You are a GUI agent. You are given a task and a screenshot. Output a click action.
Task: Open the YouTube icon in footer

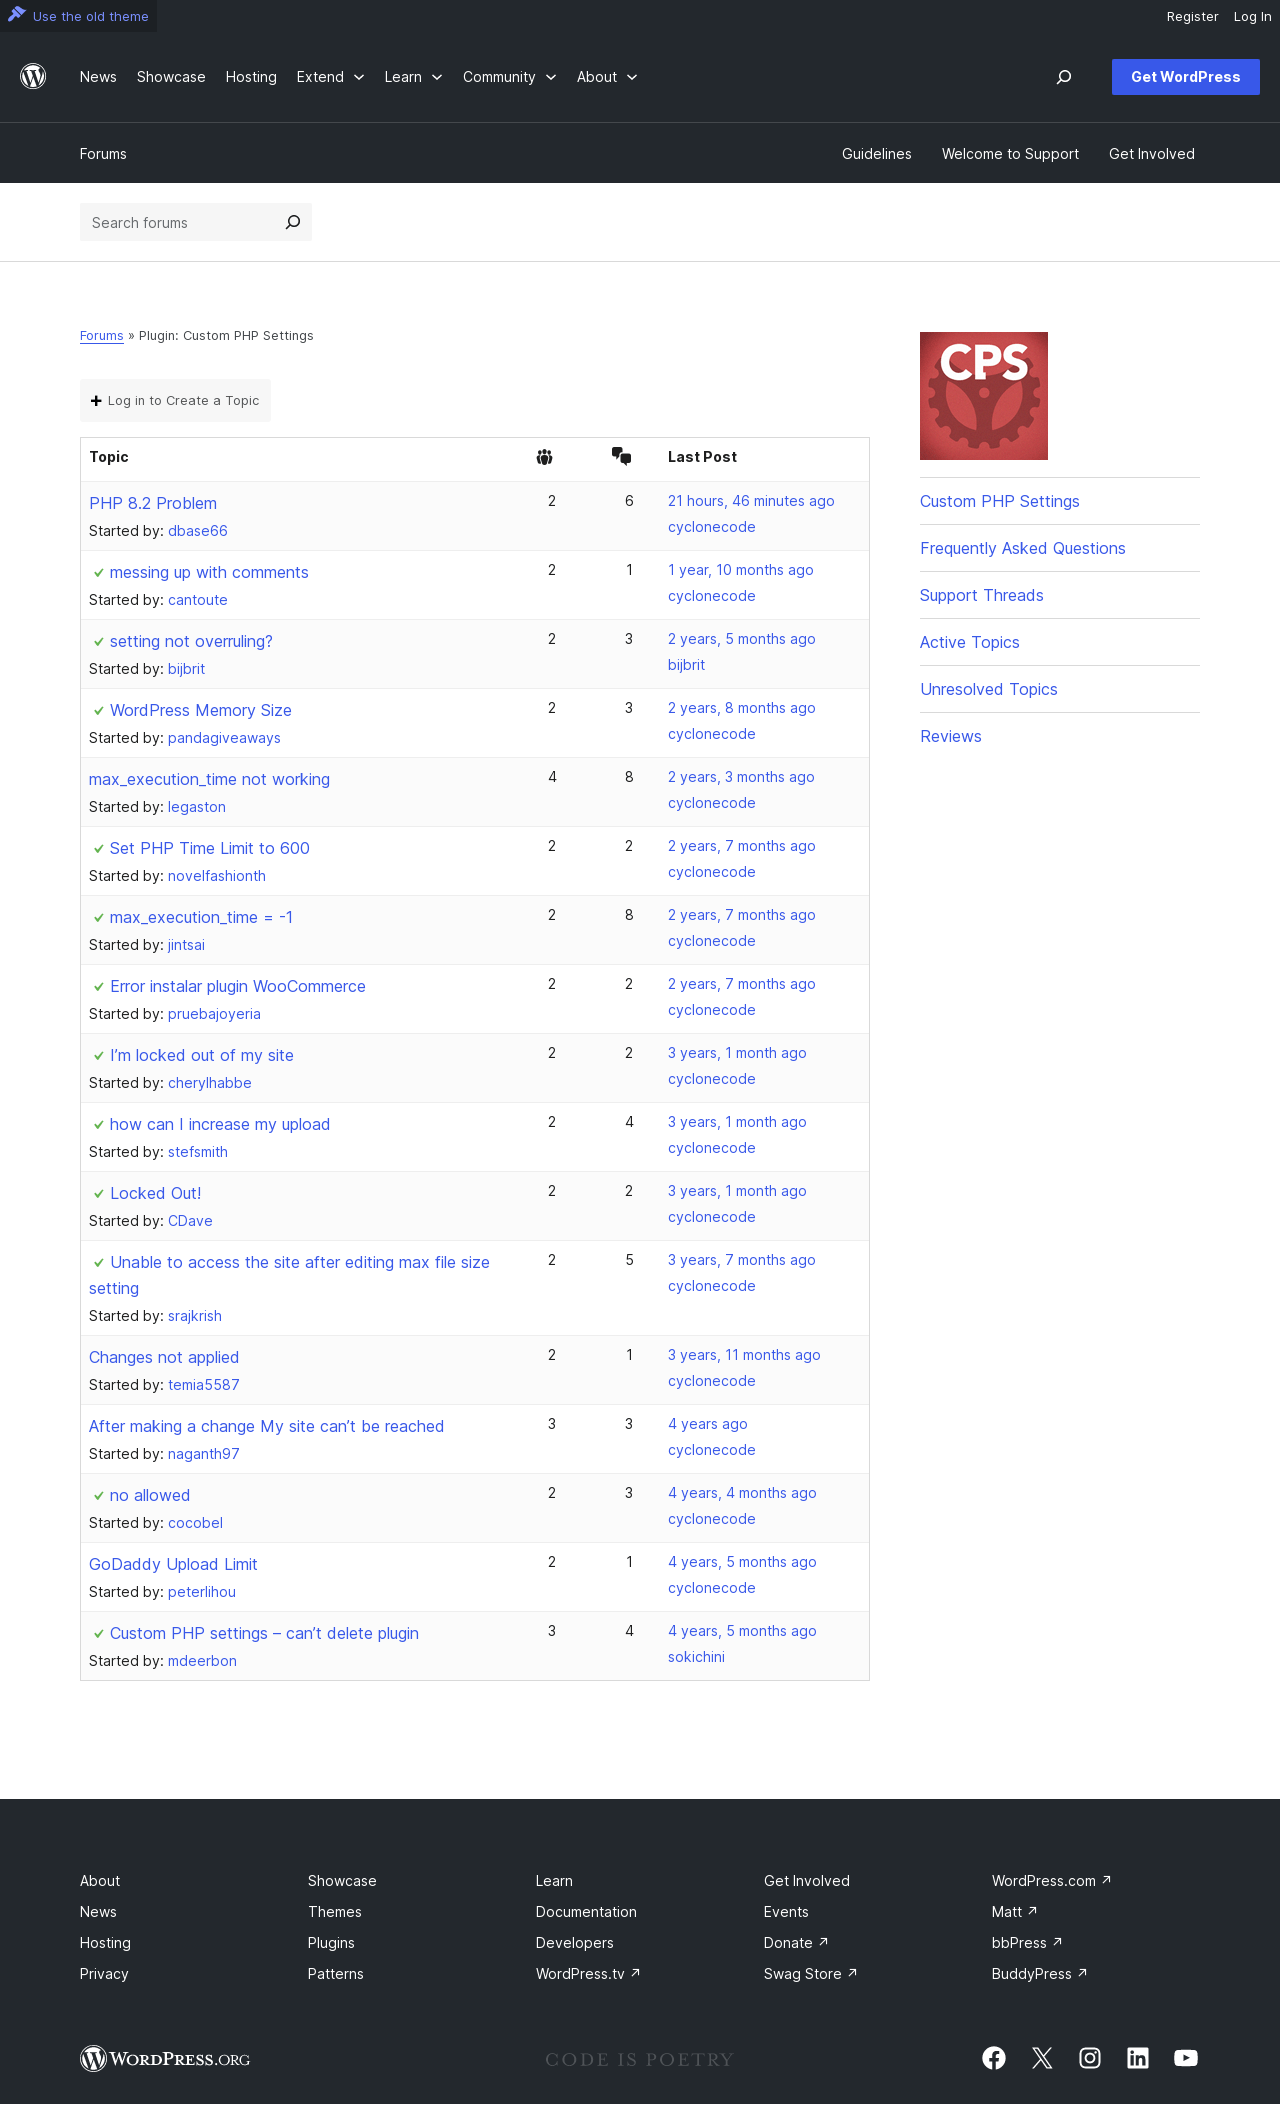tap(1186, 2058)
